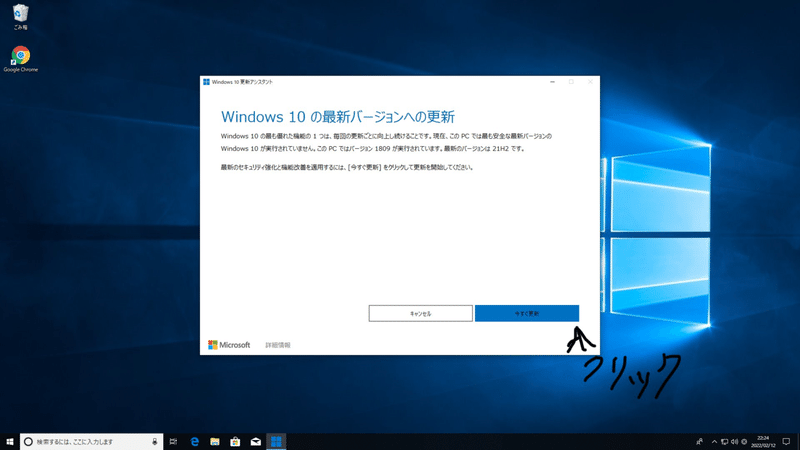The width and height of the screenshot is (800, 450).
Task: Open Task View from the taskbar
Action: [x=173, y=441]
